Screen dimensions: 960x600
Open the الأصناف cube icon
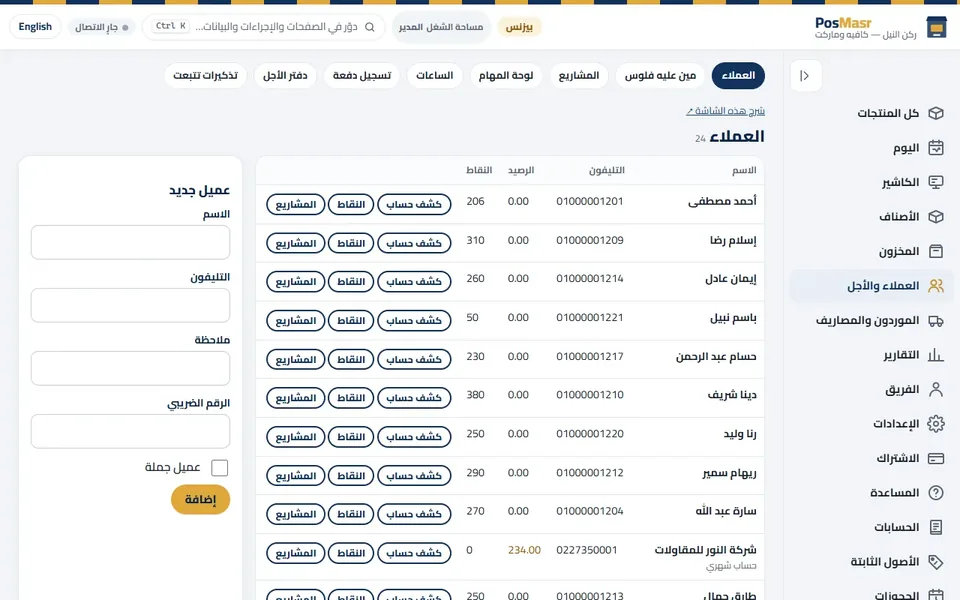pyautogui.click(x=936, y=217)
